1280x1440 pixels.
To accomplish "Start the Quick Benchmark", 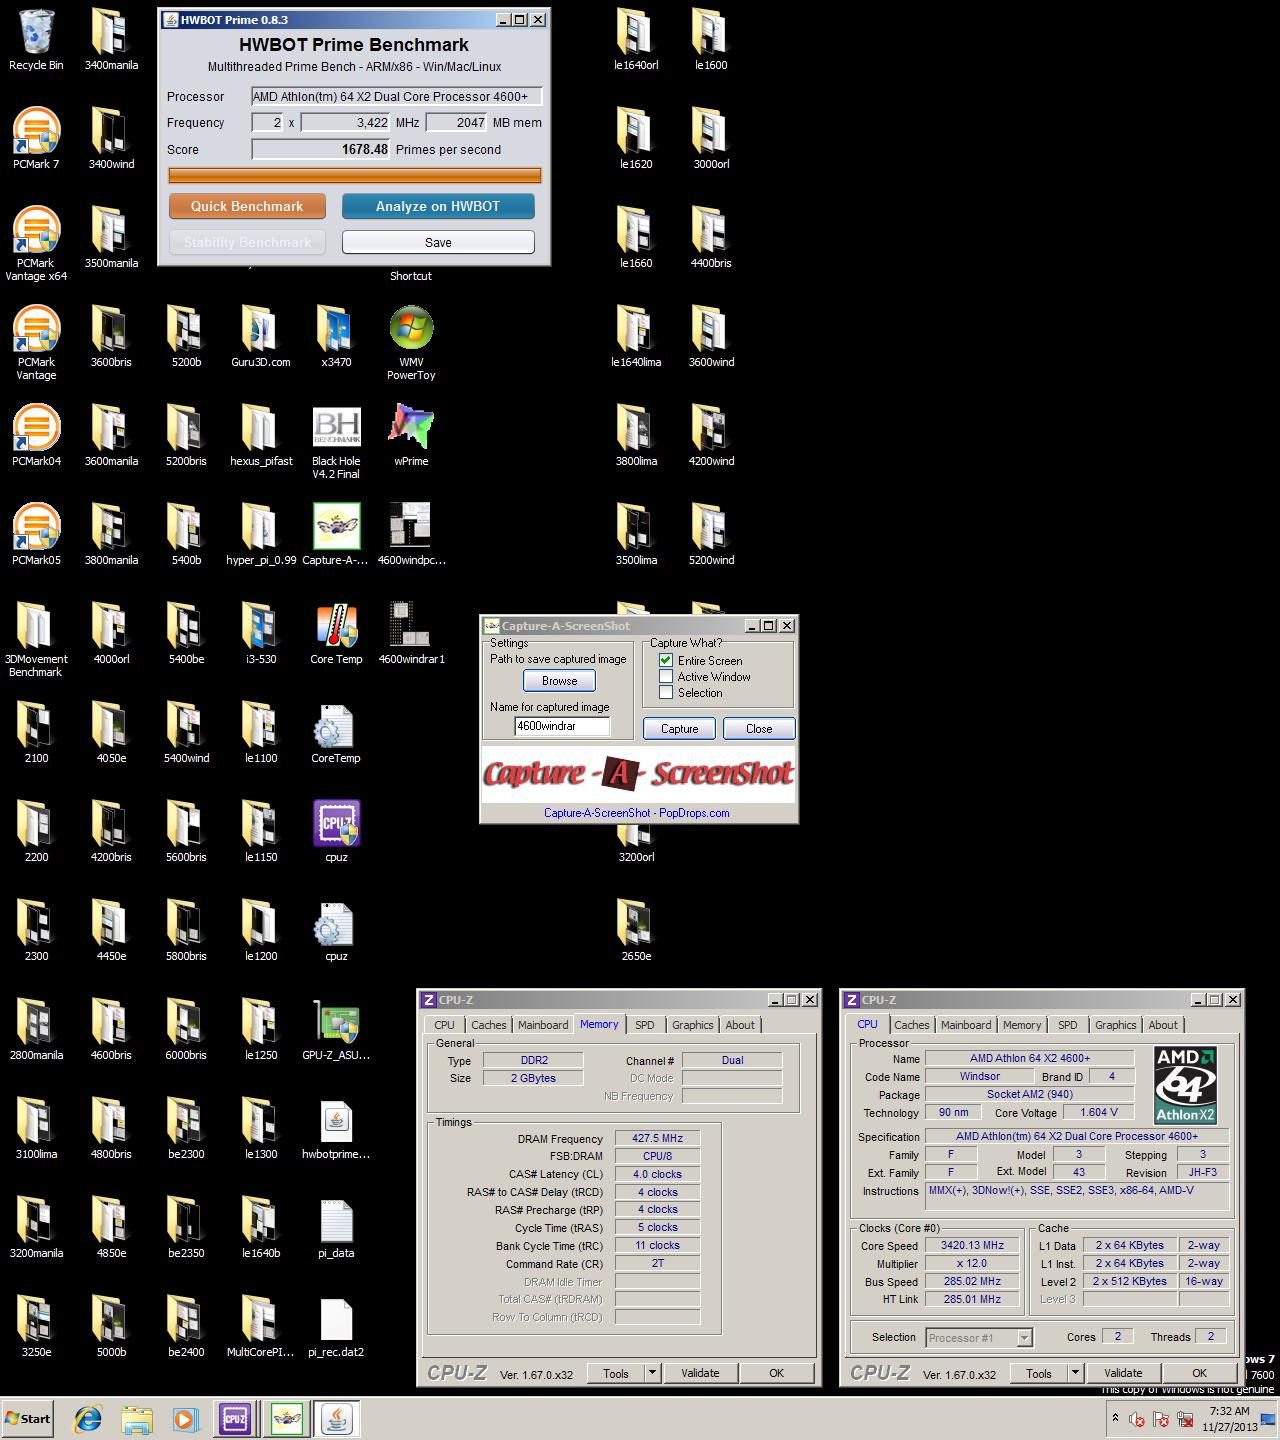I will (247, 206).
